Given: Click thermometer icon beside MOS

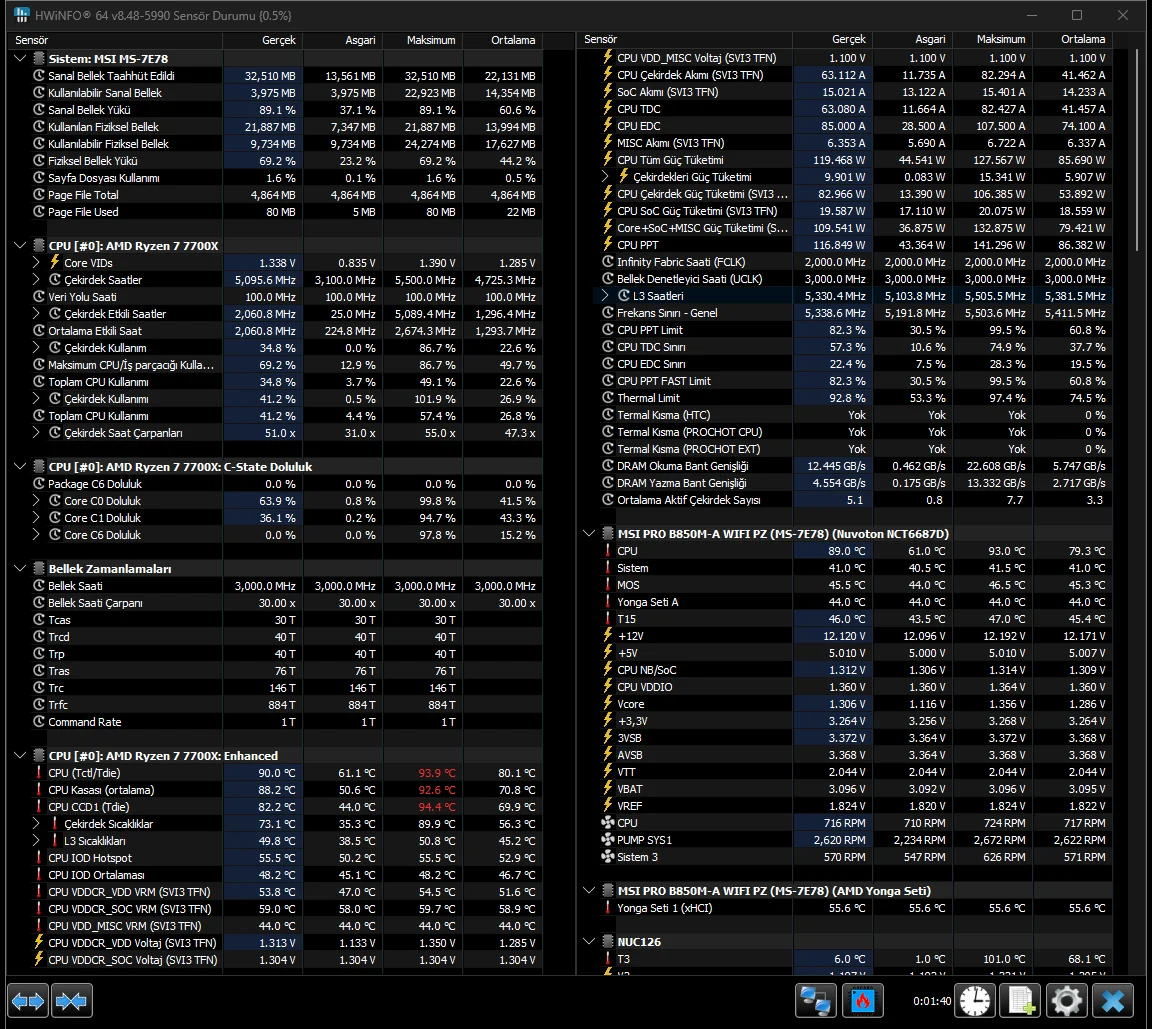Looking at the screenshot, I should click(608, 585).
